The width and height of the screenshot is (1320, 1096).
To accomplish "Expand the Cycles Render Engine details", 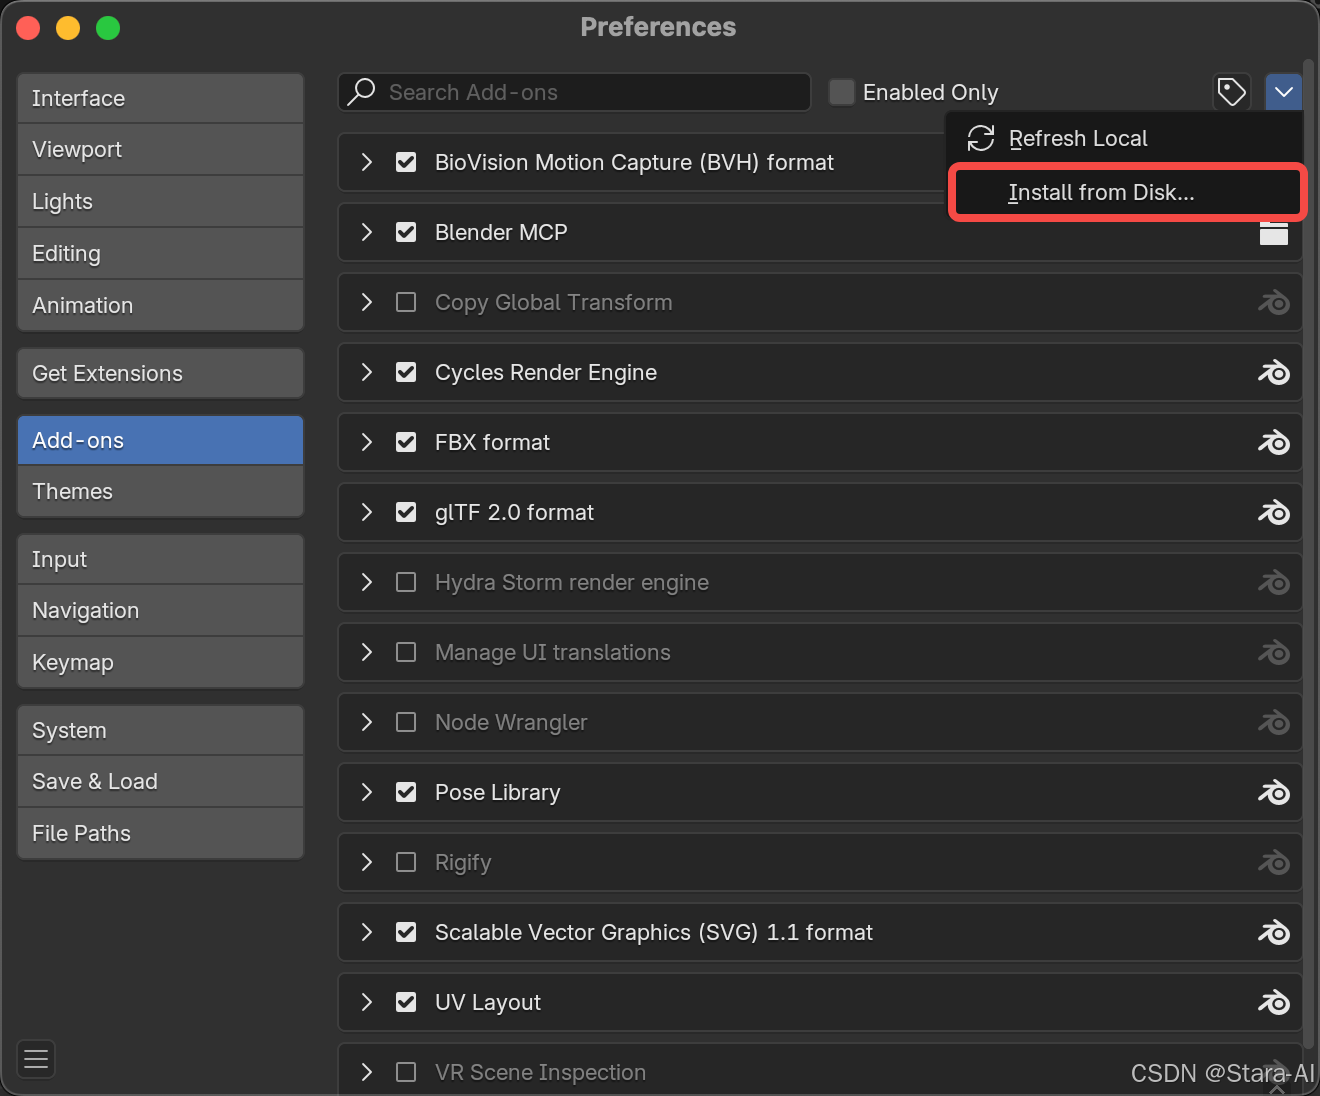I will pos(367,372).
